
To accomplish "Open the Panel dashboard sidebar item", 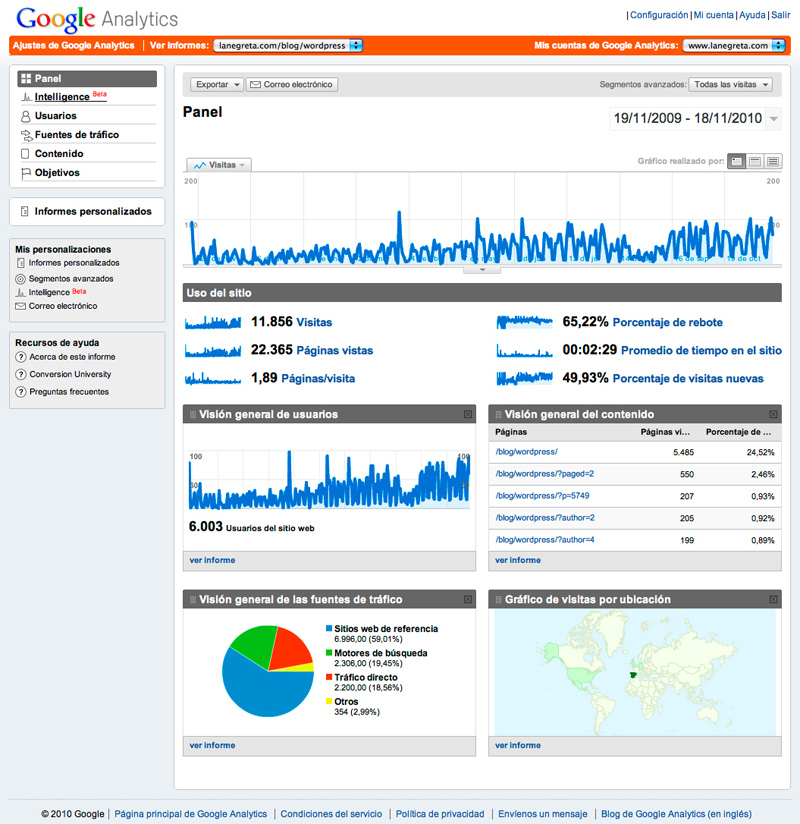I will [87, 78].
